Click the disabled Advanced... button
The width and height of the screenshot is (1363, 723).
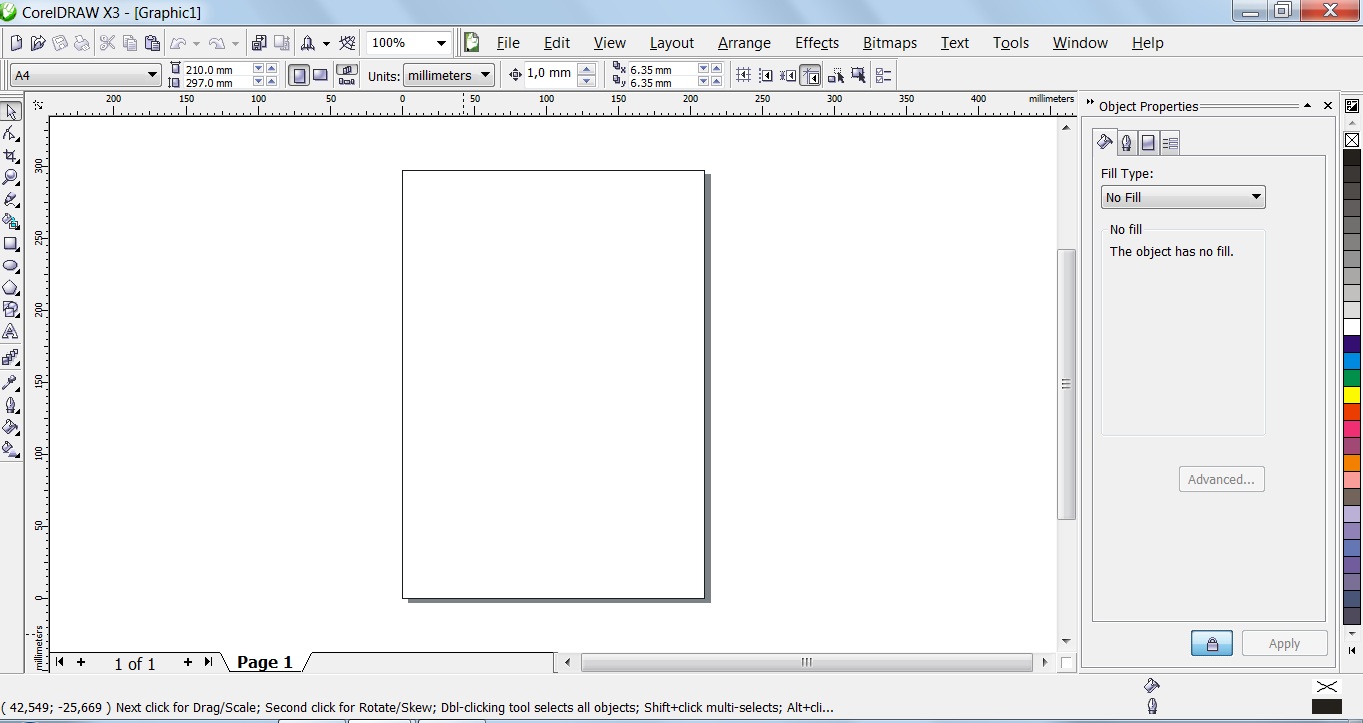[1221, 479]
